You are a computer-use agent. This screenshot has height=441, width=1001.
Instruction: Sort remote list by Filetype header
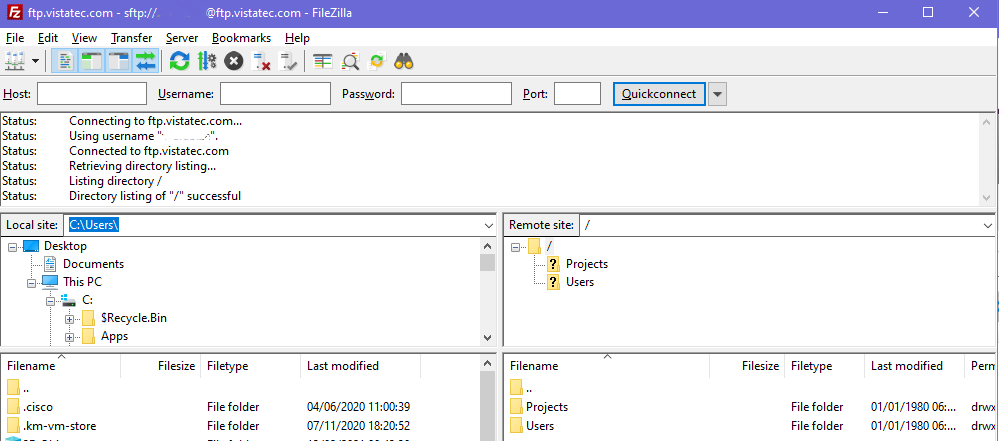[825, 366]
